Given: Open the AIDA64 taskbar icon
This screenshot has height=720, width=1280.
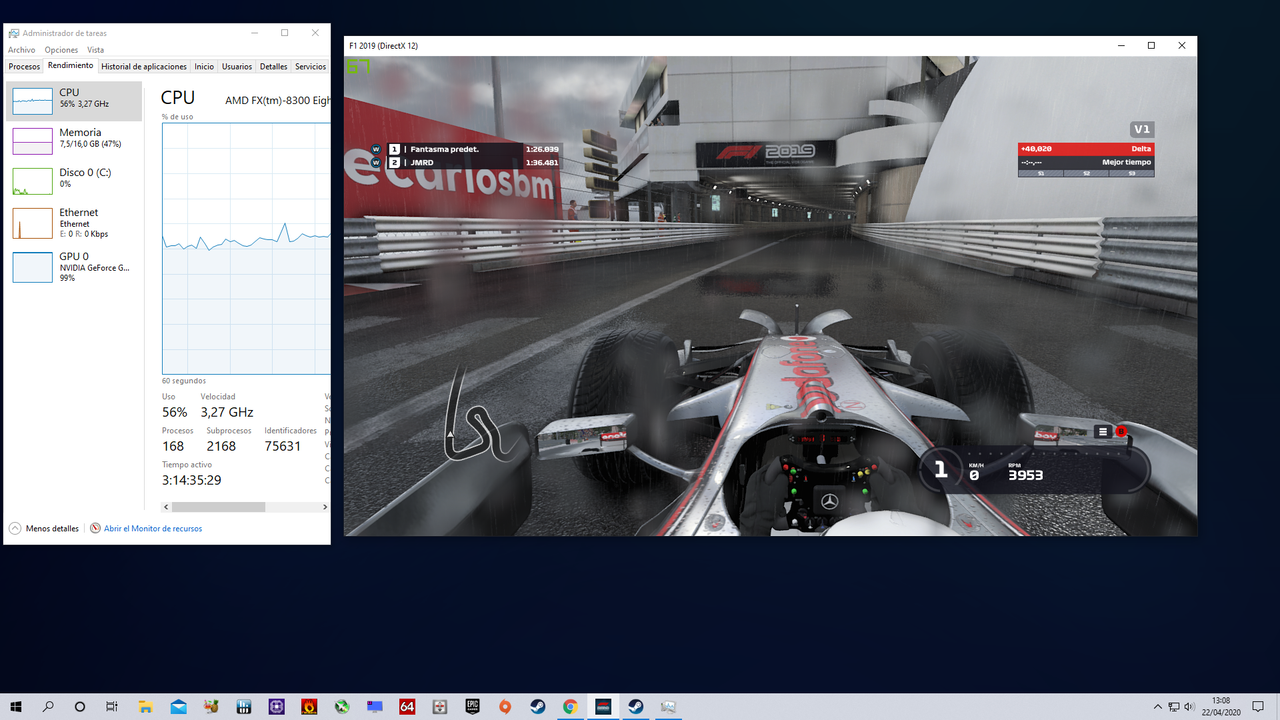Looking at the screenshot, I should [x=407, y=706].
